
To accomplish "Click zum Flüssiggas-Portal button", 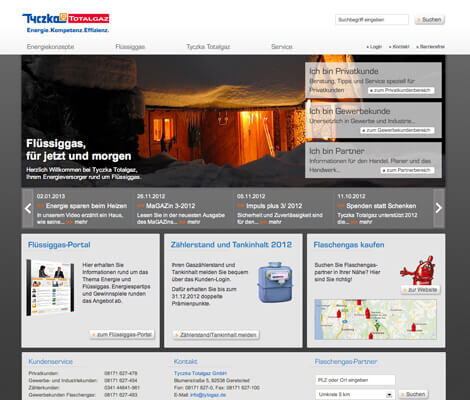I will pos(122,334).
